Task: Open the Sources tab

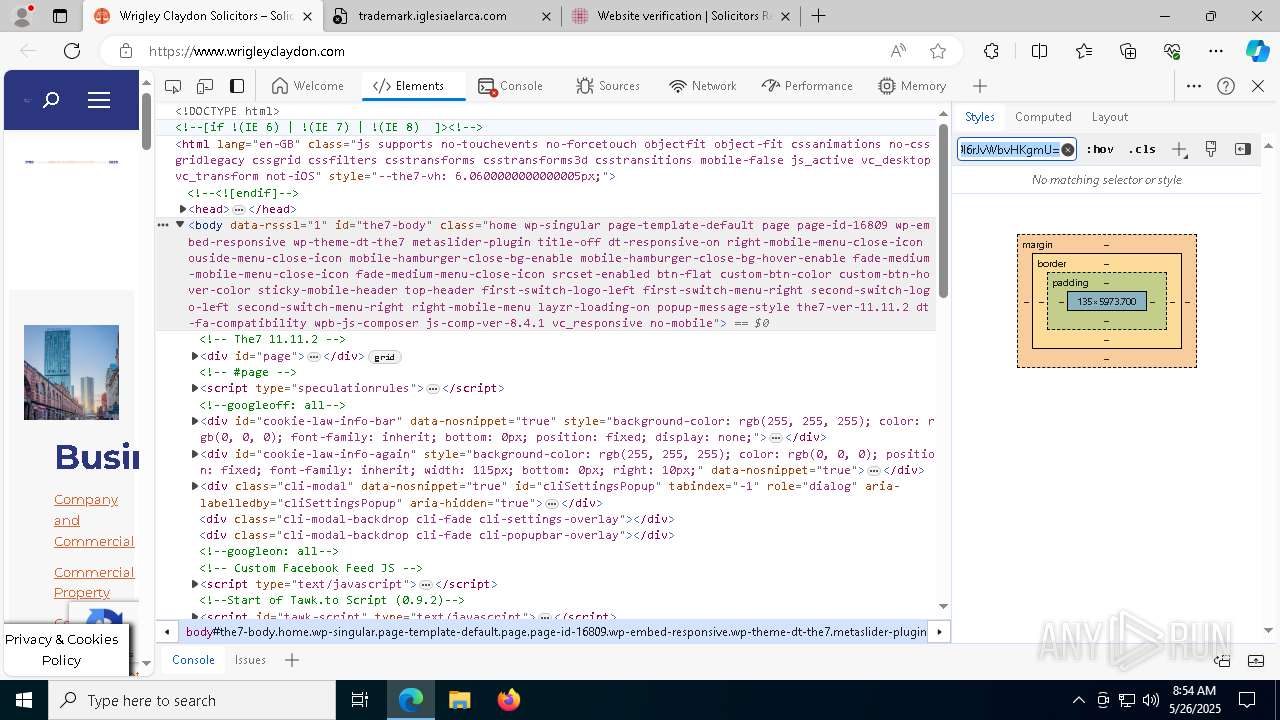Action: tap(608, 86)
